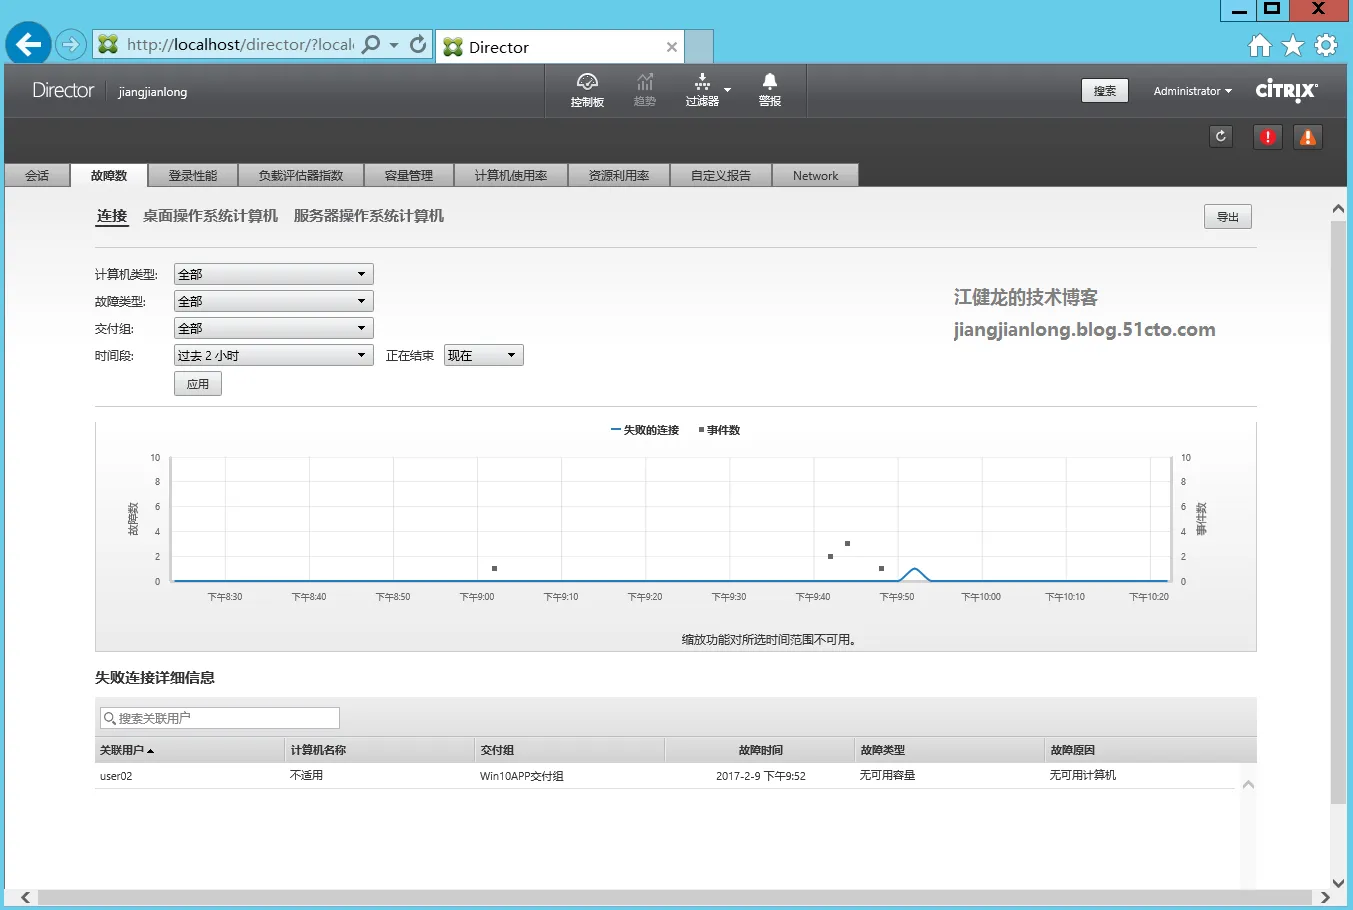Sort by 计算机名称 column header
The image size is (1353, 910).
click(380, 750)
